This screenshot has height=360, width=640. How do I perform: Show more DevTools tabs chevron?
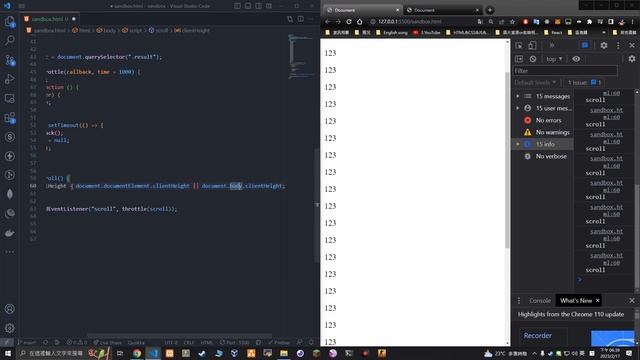point(552,45)
